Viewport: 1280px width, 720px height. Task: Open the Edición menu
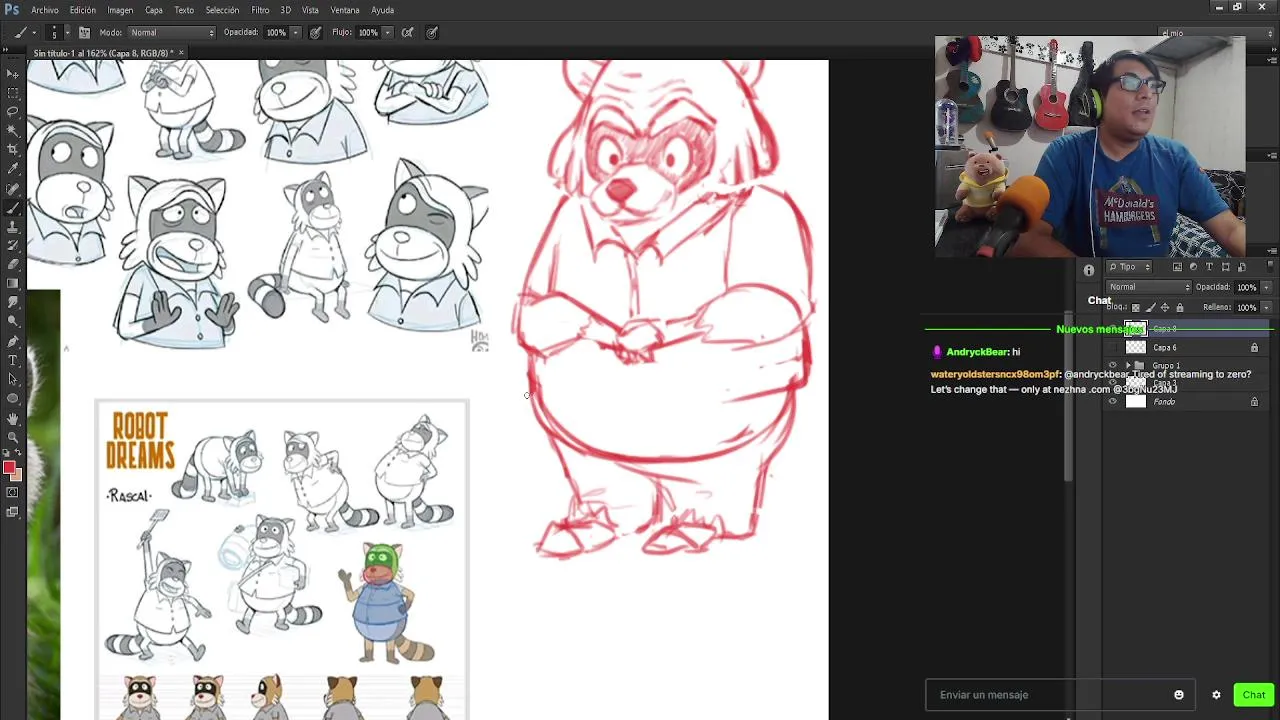83,10
